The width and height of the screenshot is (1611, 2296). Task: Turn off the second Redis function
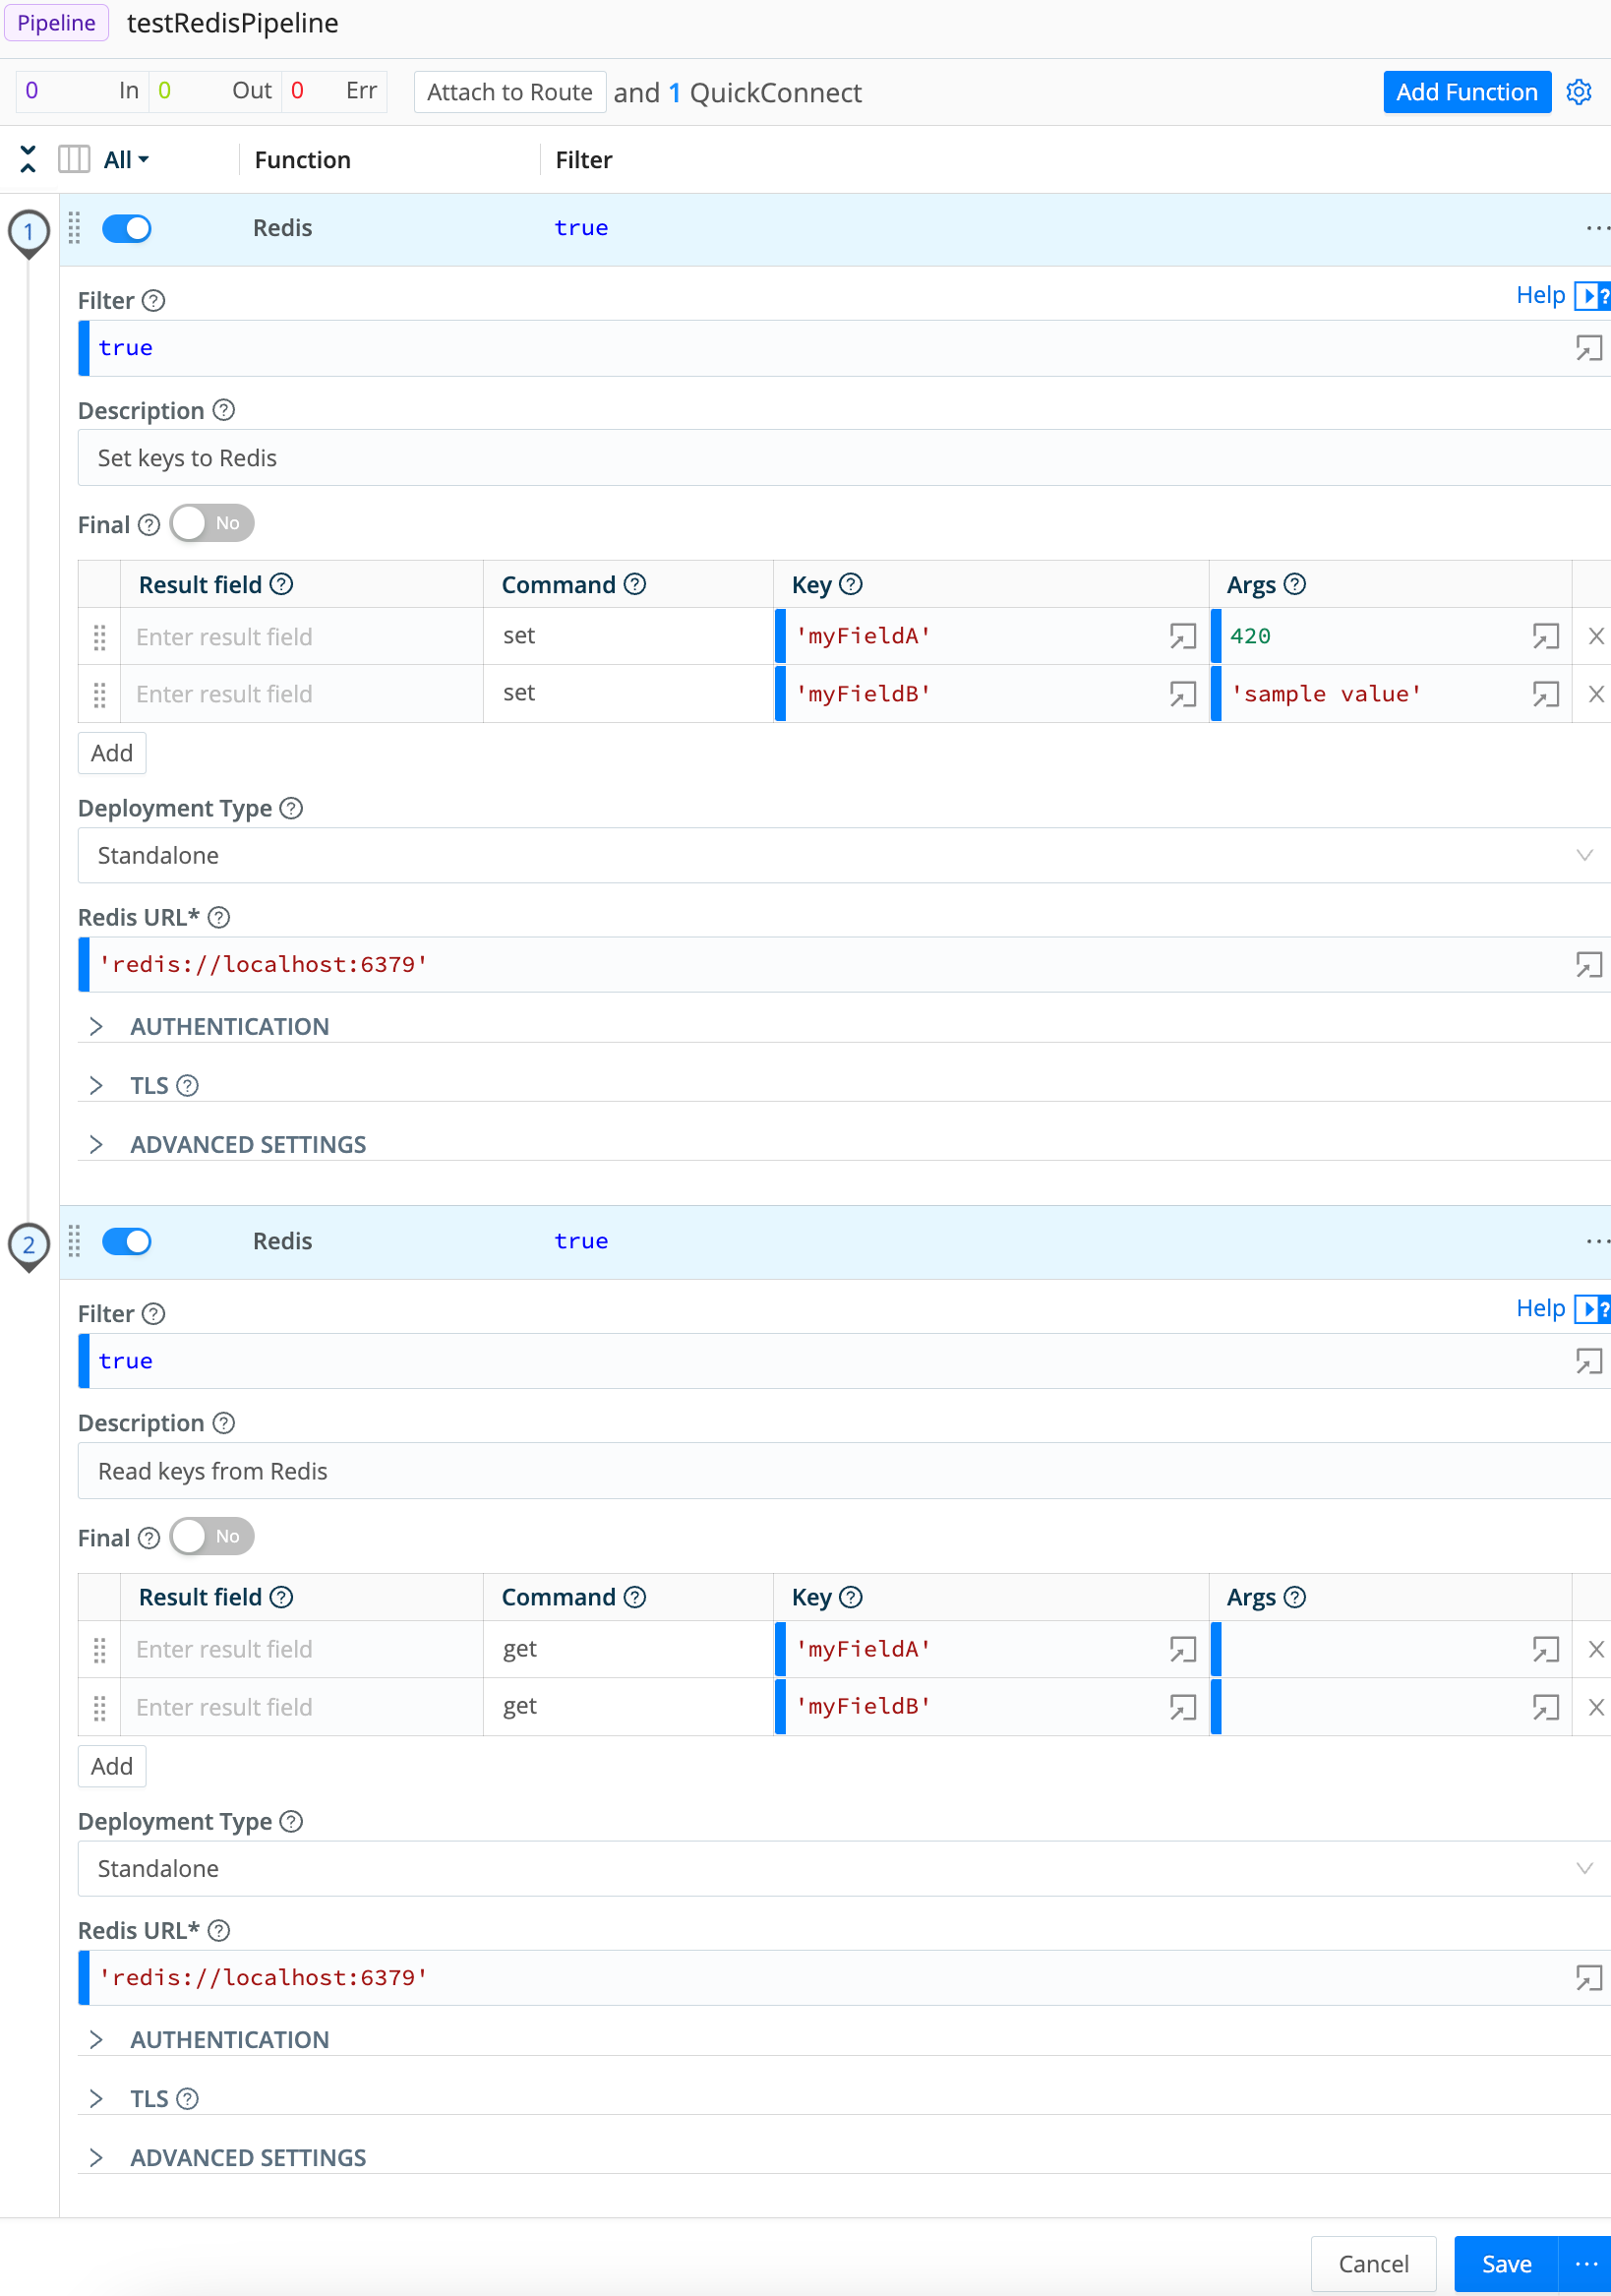coord(127,1241)
